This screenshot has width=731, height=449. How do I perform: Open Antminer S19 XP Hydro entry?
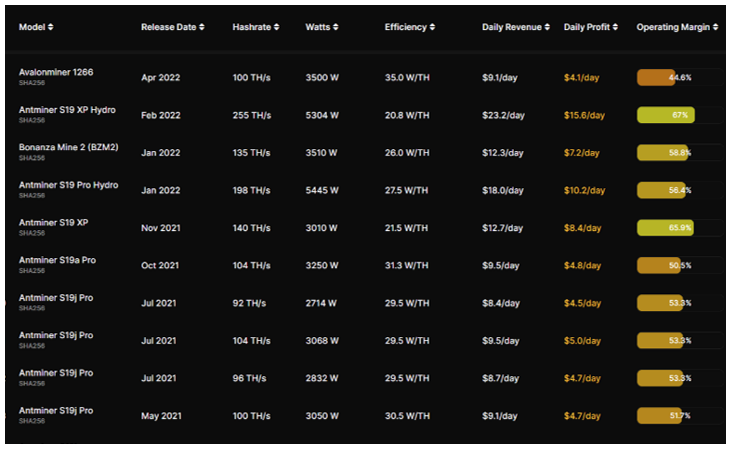(67, 110)
